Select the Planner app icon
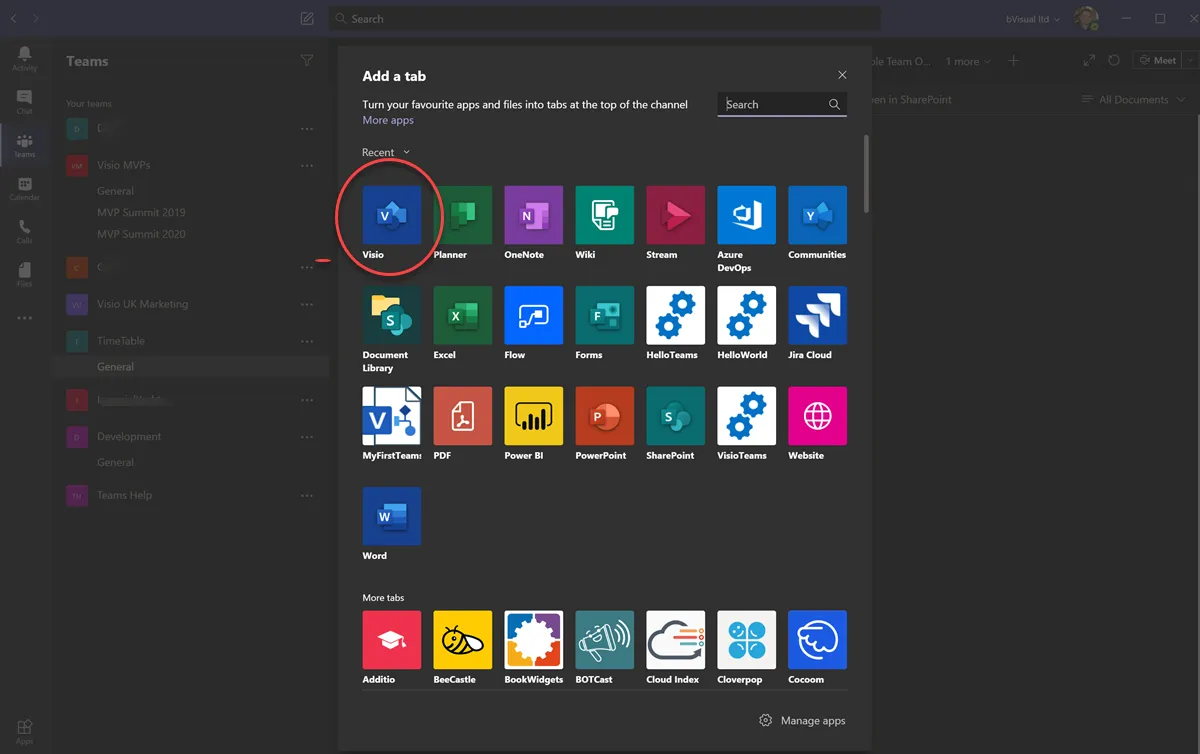Image resolution: width=1200 pixels, height=754 pixels. pos(462,215)
